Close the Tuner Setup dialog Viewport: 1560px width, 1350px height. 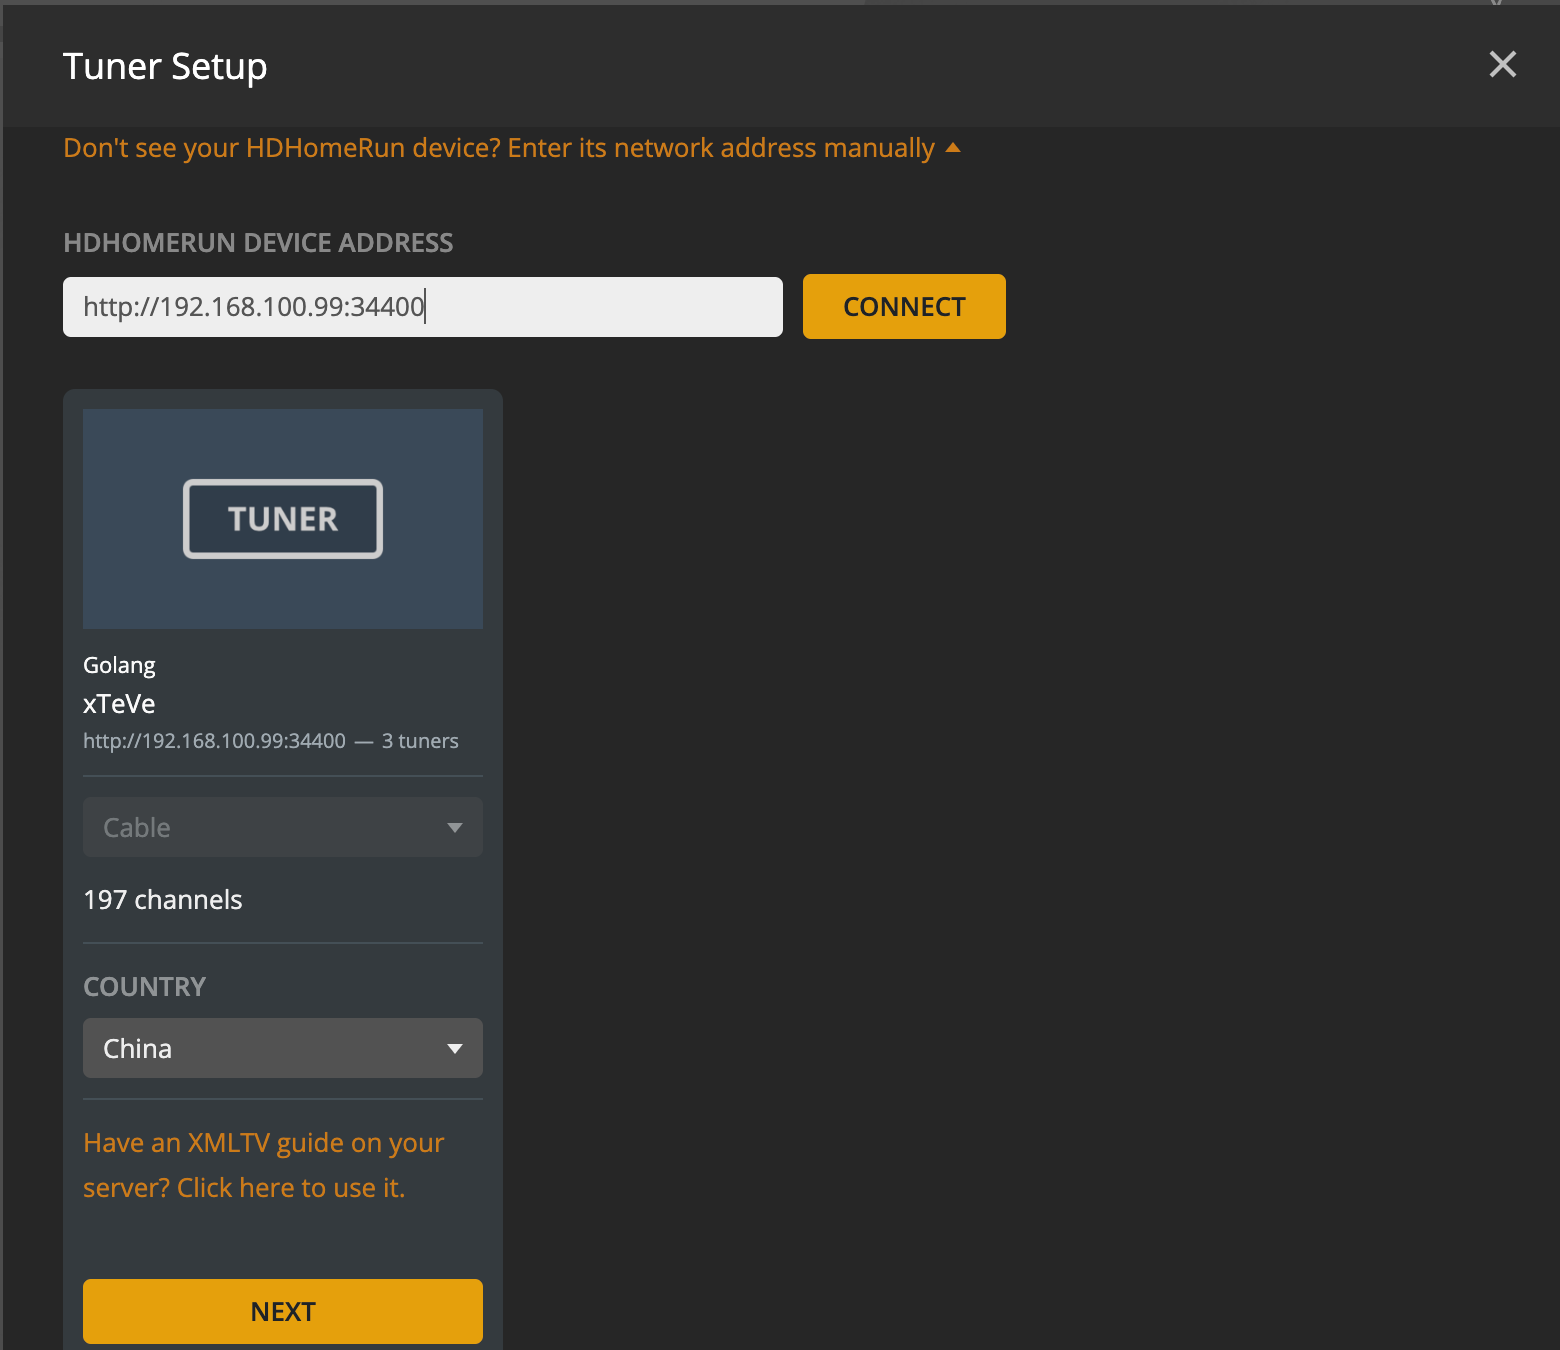point(1502,65)
